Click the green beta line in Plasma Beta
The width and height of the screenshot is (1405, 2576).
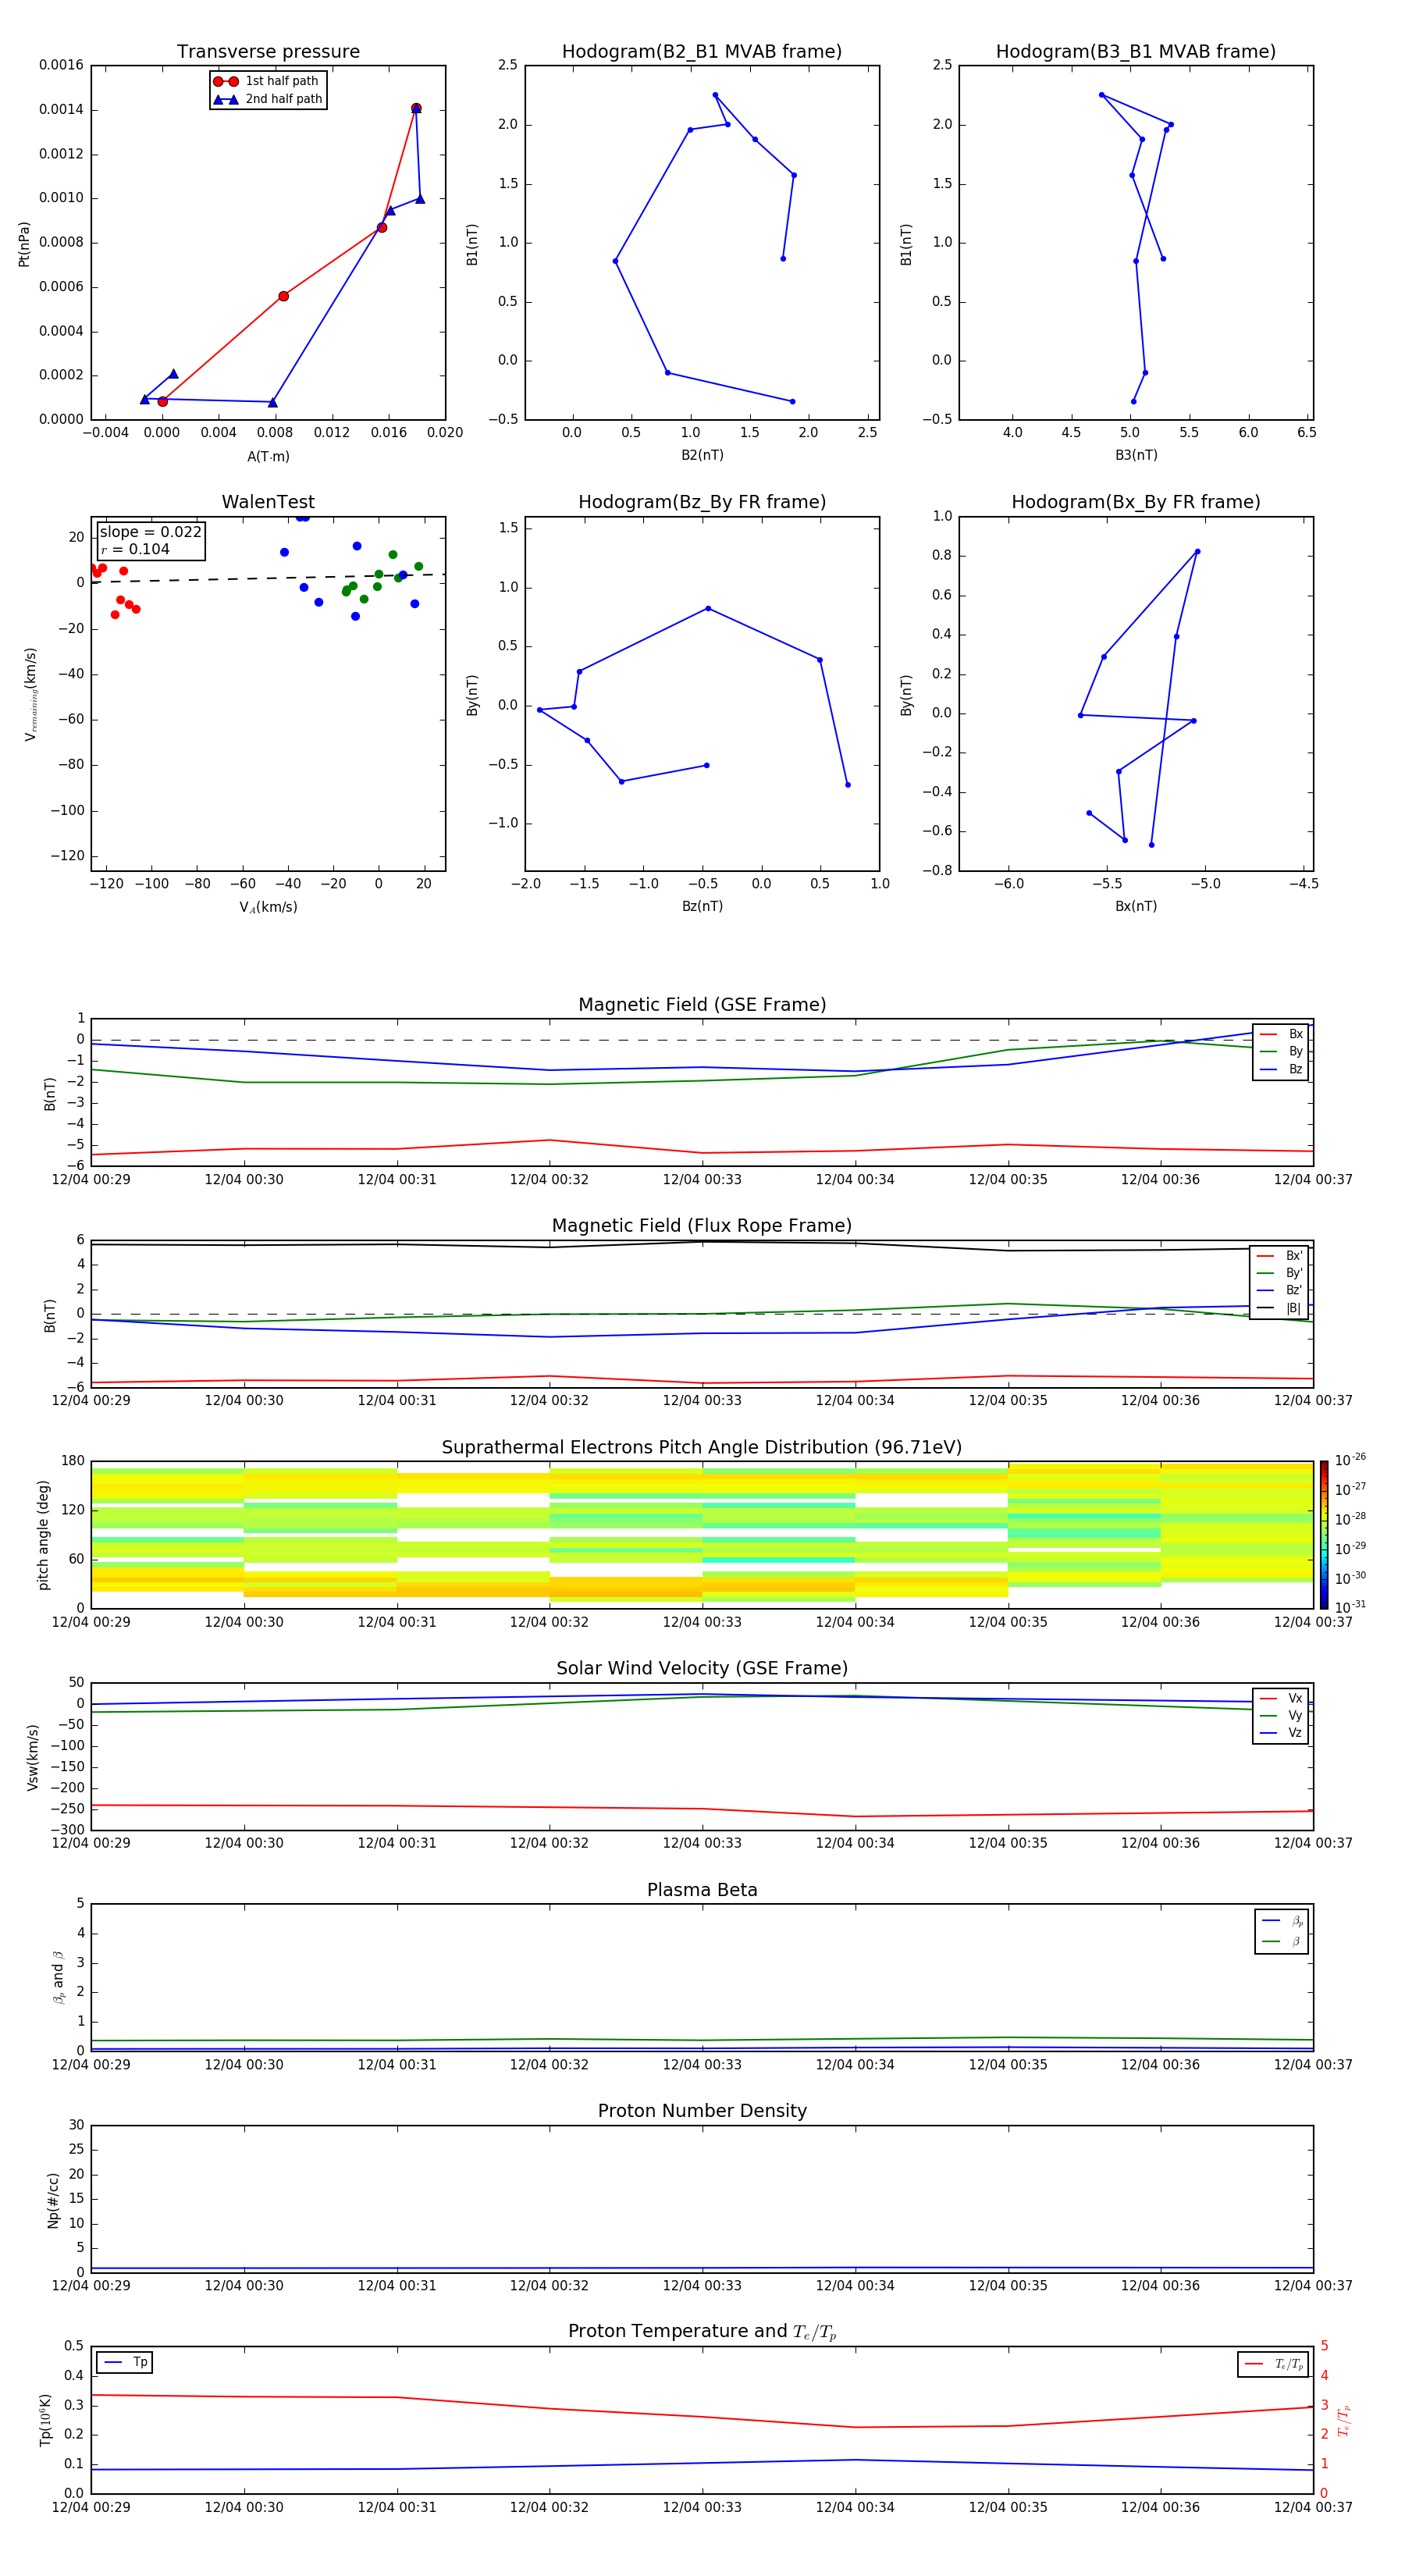tap(702, 2040)
